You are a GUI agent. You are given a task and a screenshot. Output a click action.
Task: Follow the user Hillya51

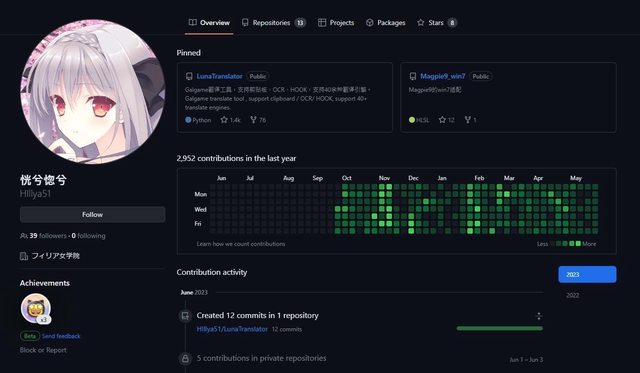click(93, 215)
